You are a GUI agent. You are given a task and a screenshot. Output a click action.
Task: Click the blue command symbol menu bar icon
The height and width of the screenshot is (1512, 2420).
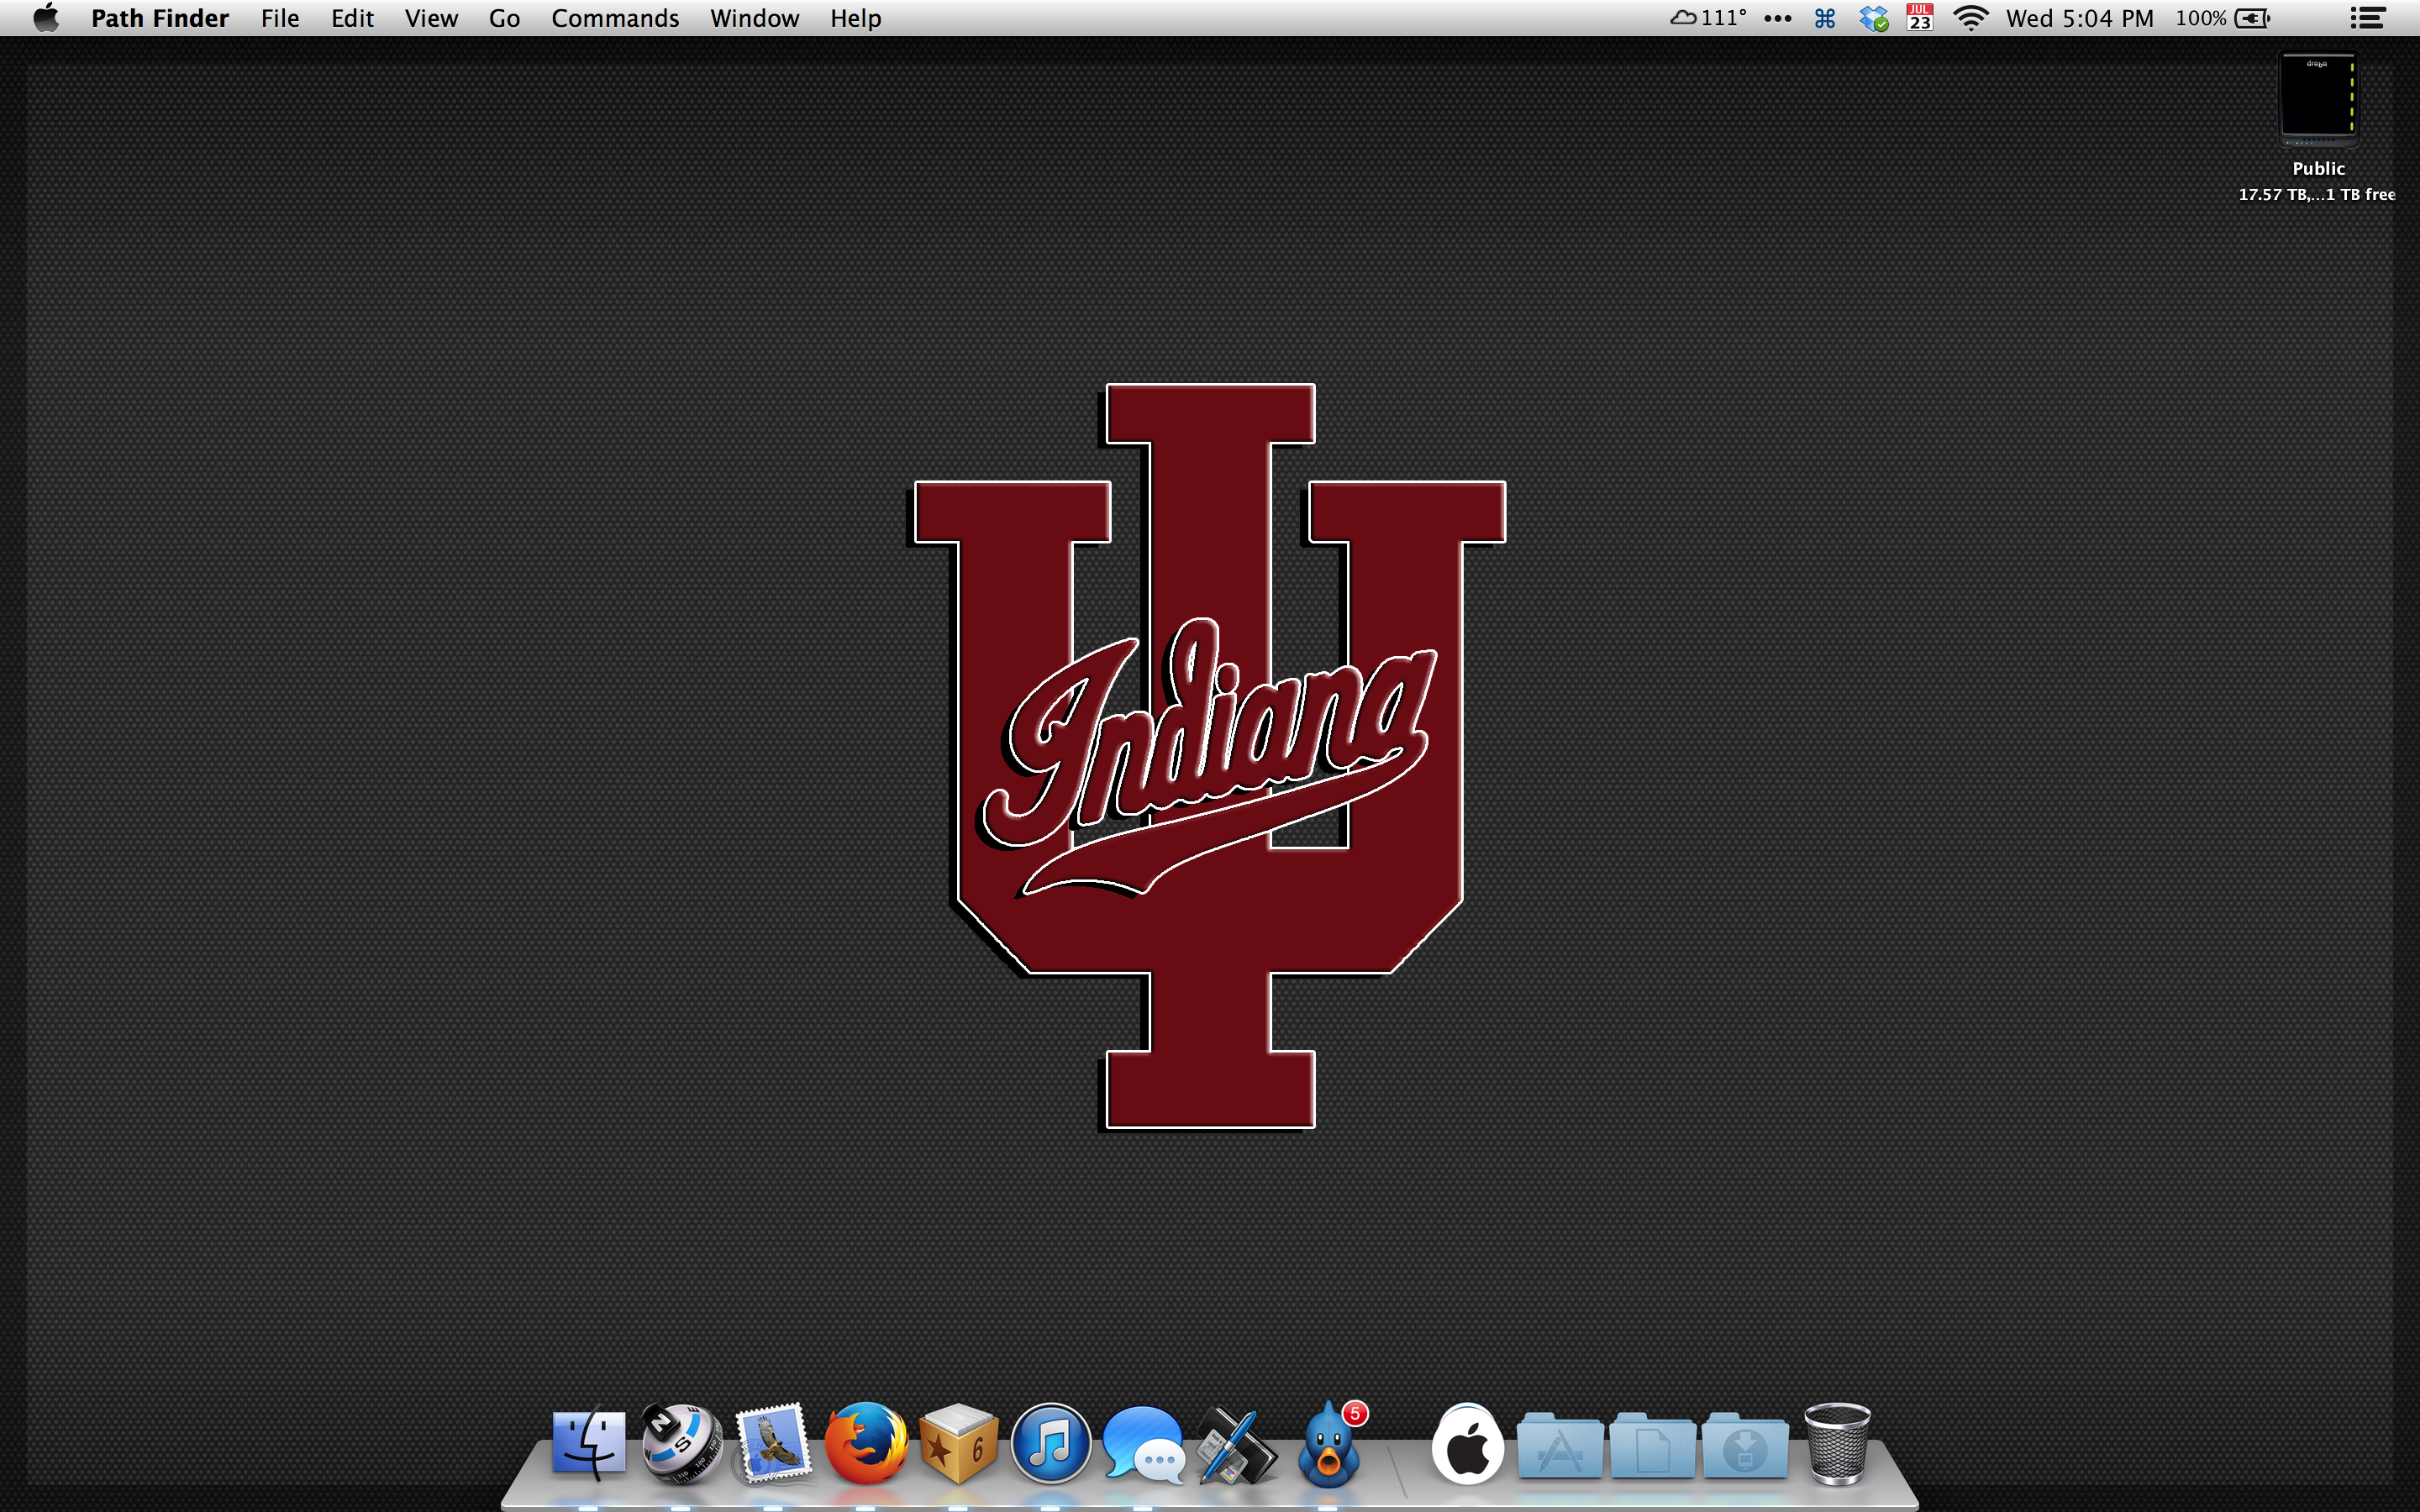(1825, 18)
